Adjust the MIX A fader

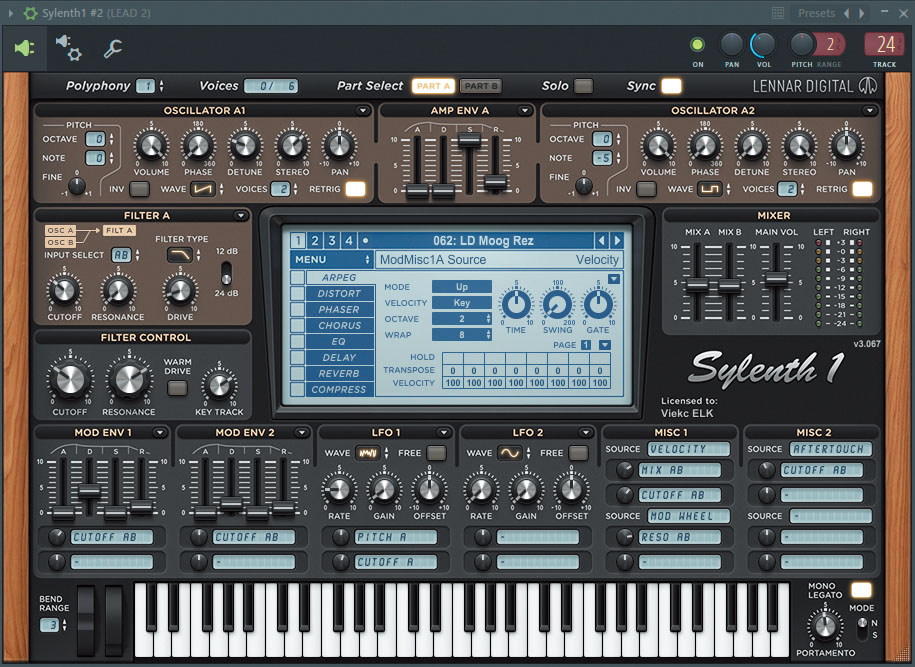point(697,285)
